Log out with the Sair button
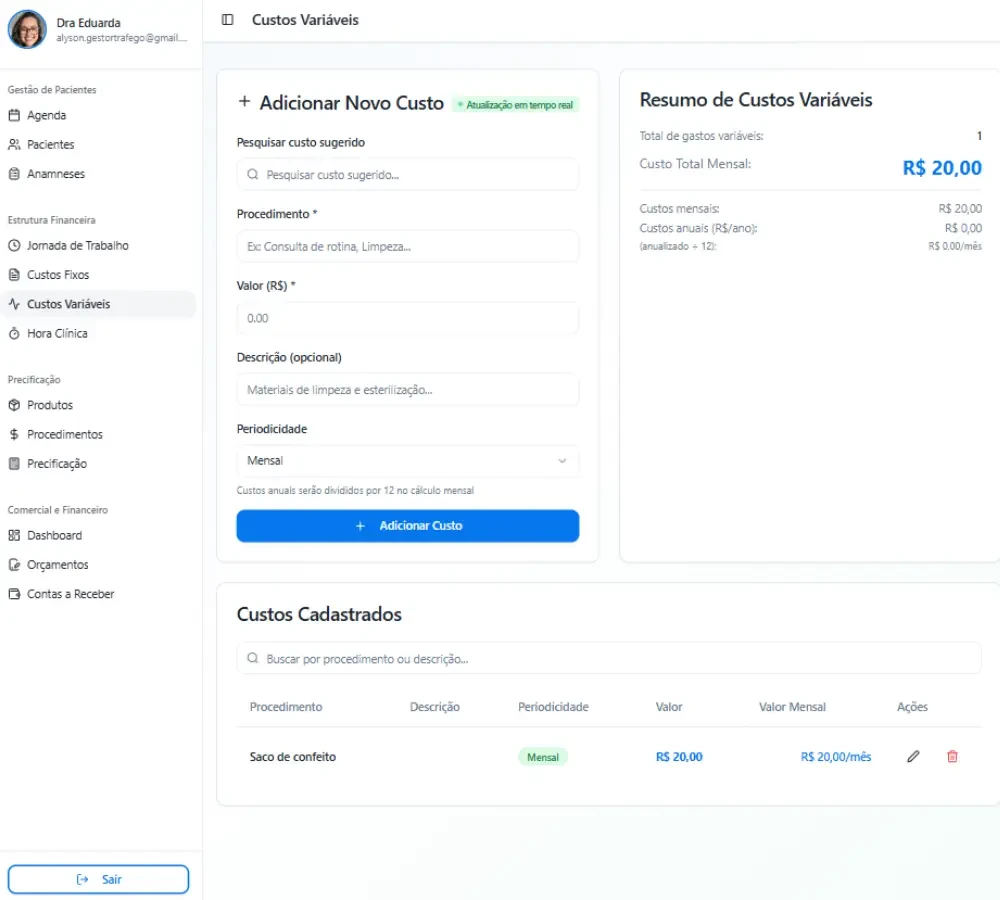 (x=98, y=879)
